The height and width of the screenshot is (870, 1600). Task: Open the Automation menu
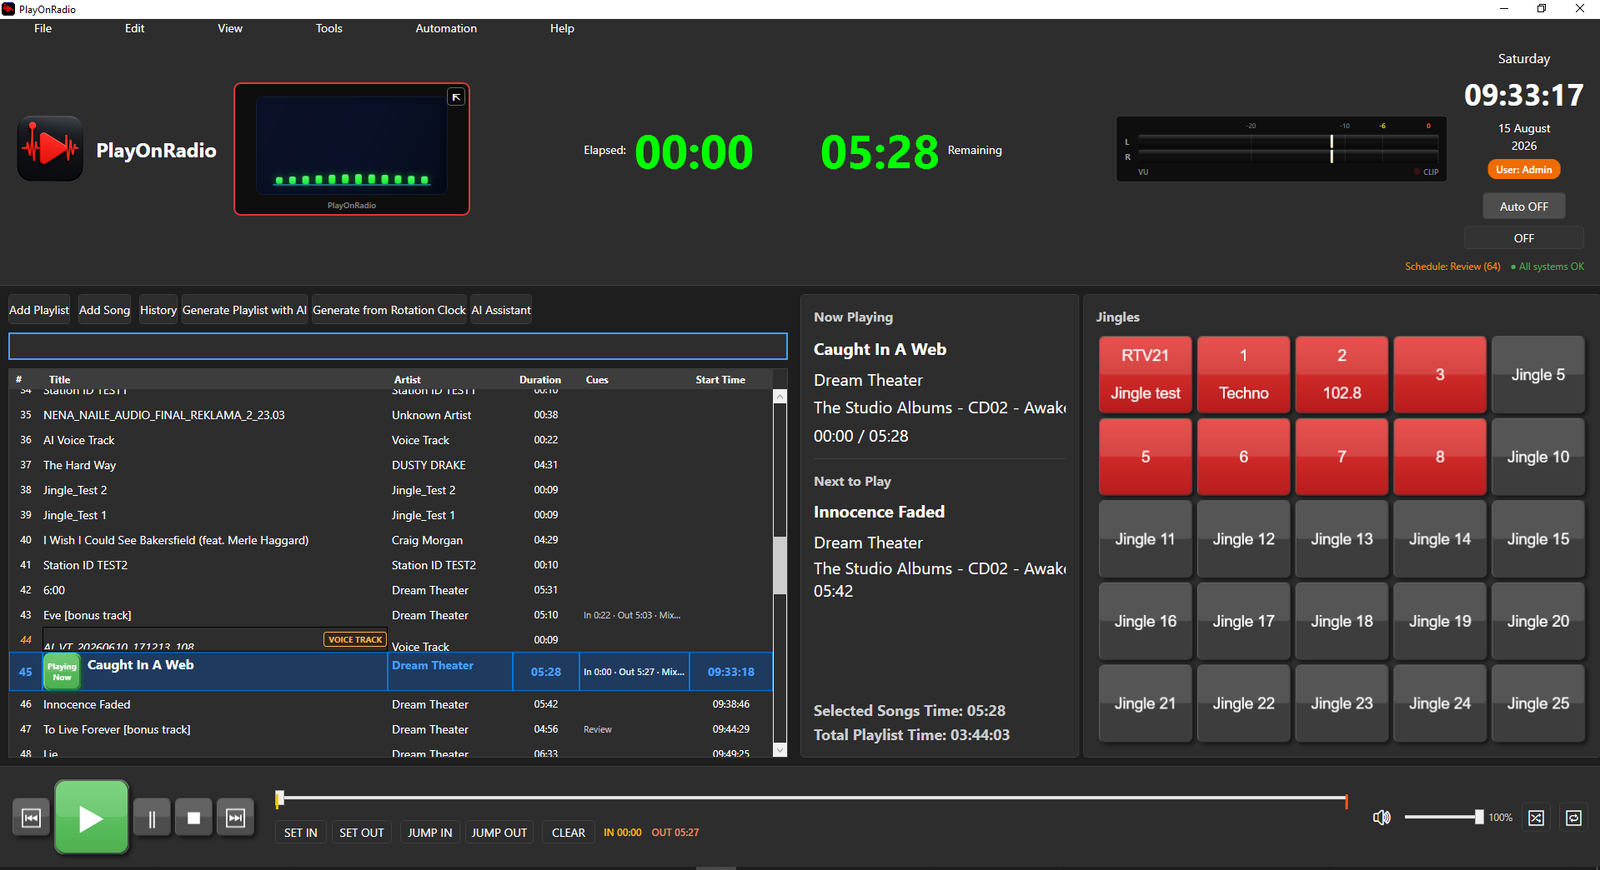pyautogui.click(x=446, y=28)
